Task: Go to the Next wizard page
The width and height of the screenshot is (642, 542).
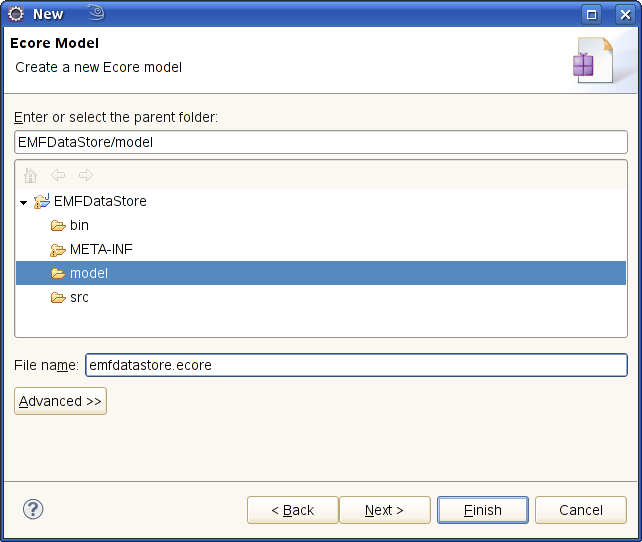Action: coord(384,510)
